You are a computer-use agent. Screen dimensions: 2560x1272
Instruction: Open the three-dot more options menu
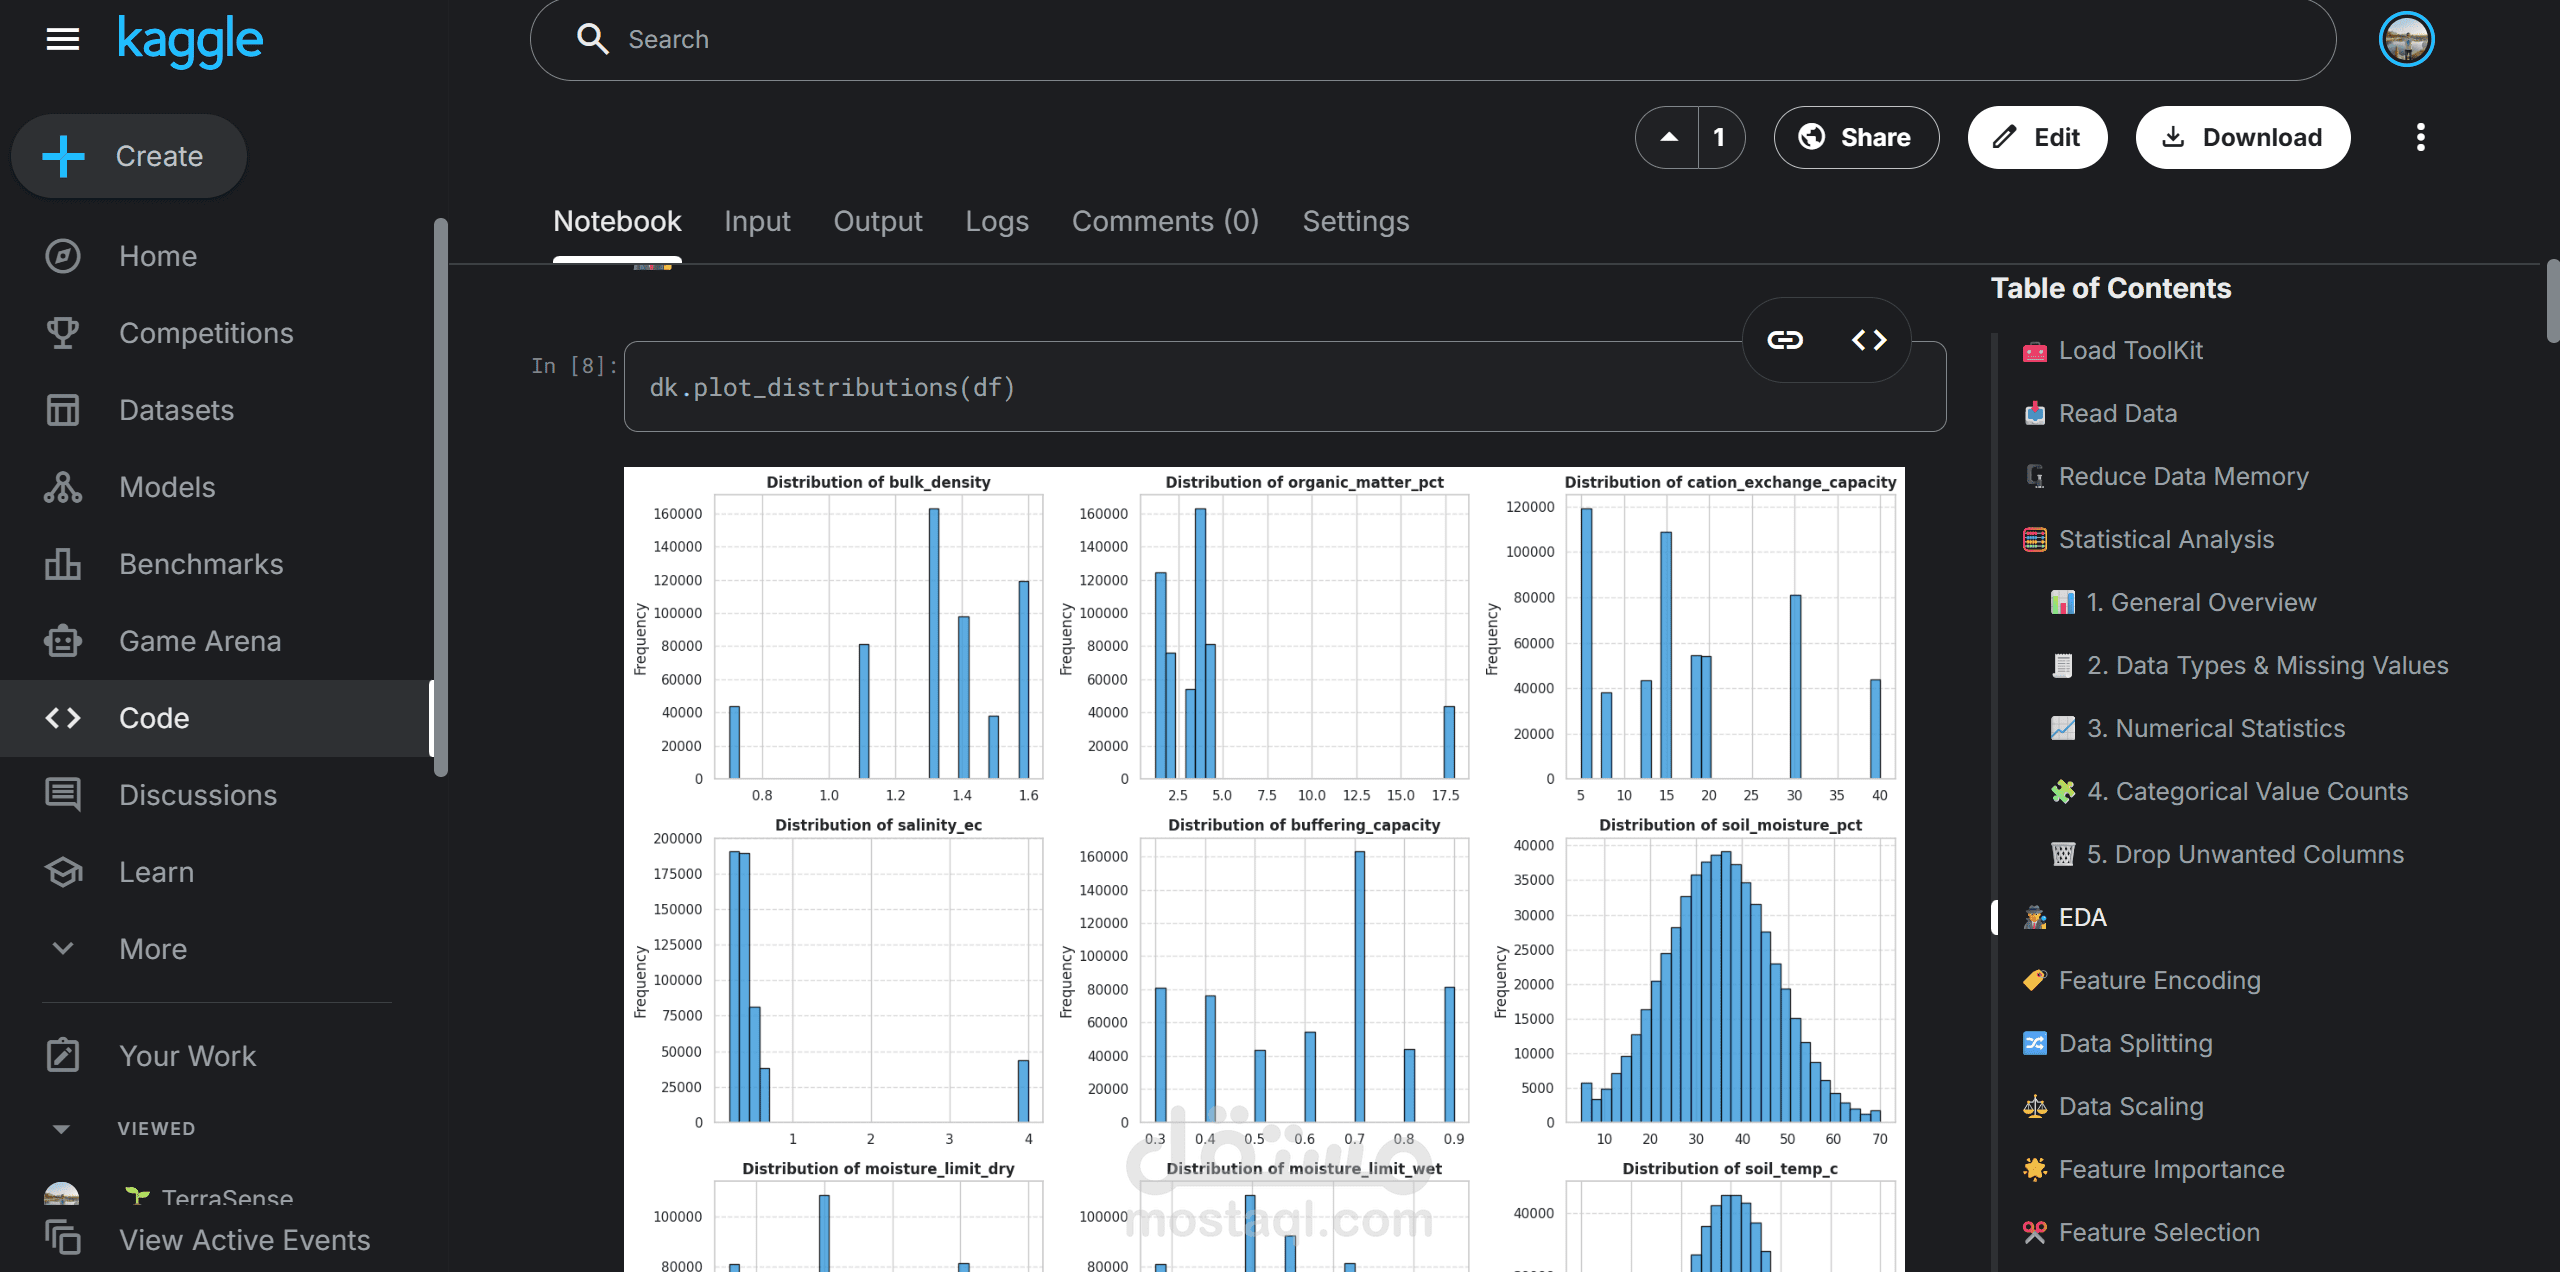[2420, 137]
